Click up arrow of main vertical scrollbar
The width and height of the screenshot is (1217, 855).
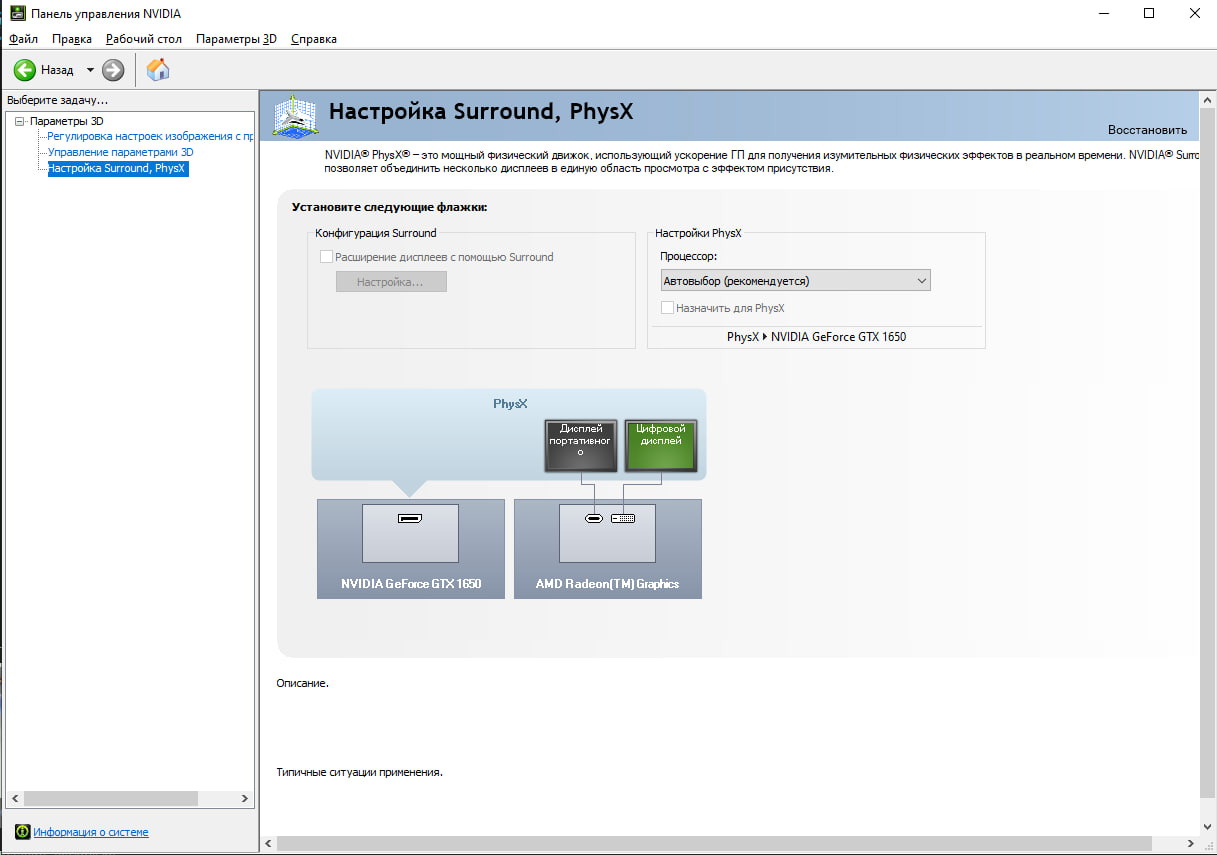pyautogui.click(x=1208, y=100)
